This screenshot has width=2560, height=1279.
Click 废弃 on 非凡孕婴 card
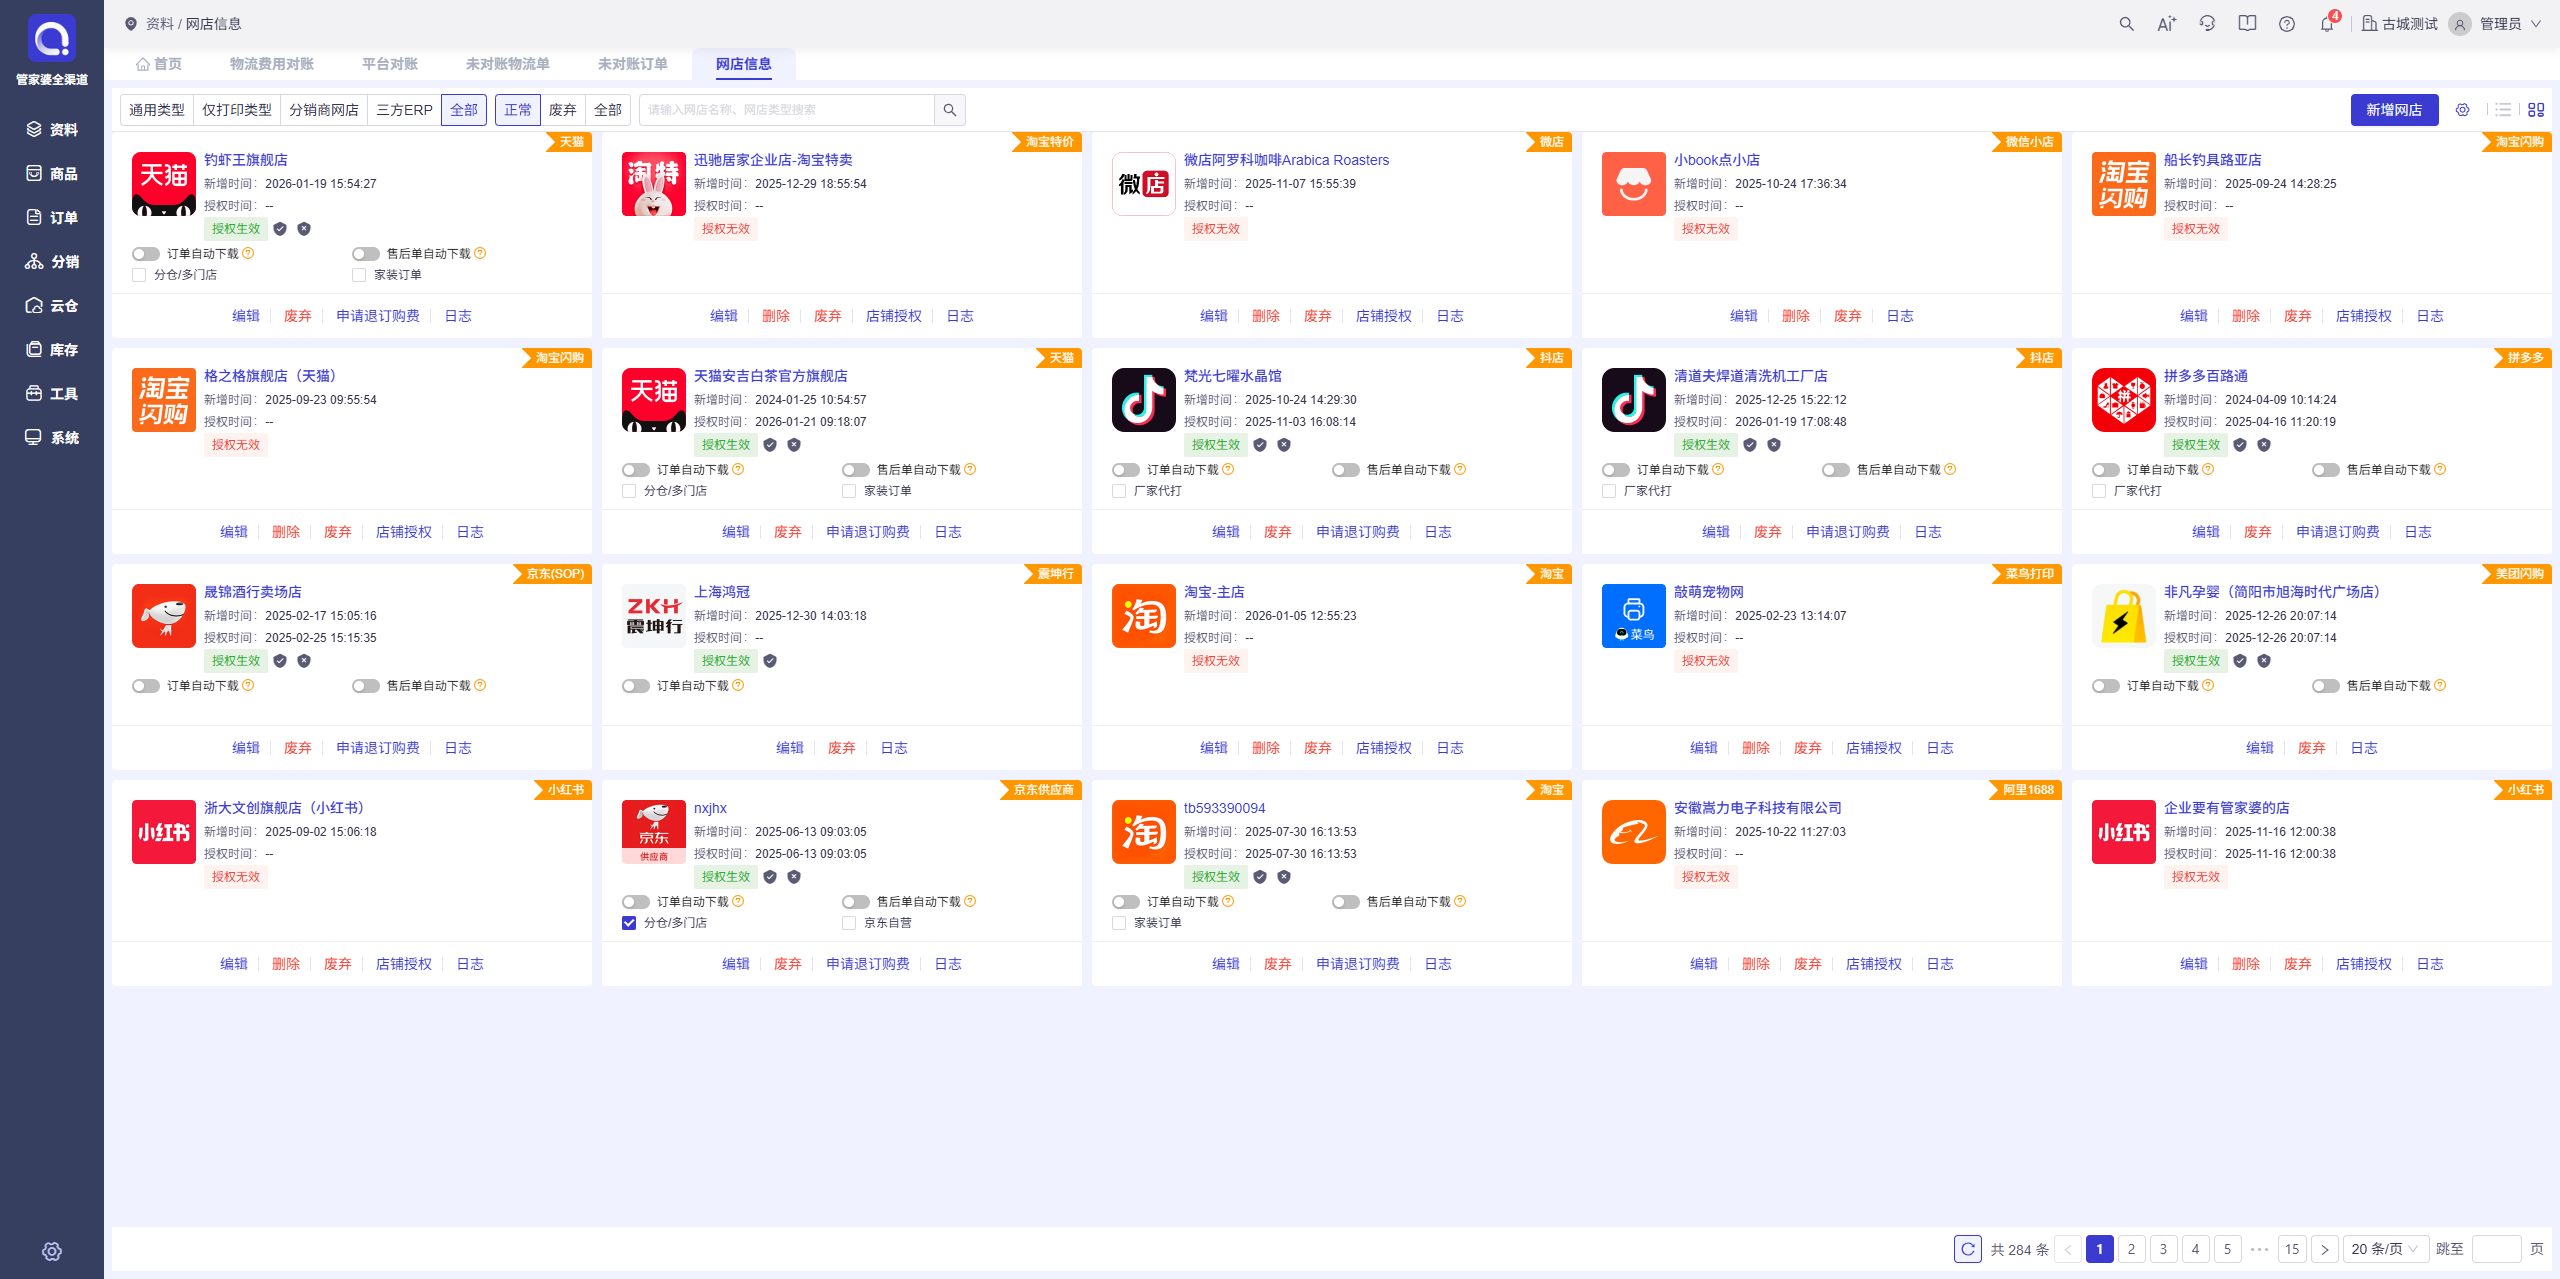(2312, 748)
